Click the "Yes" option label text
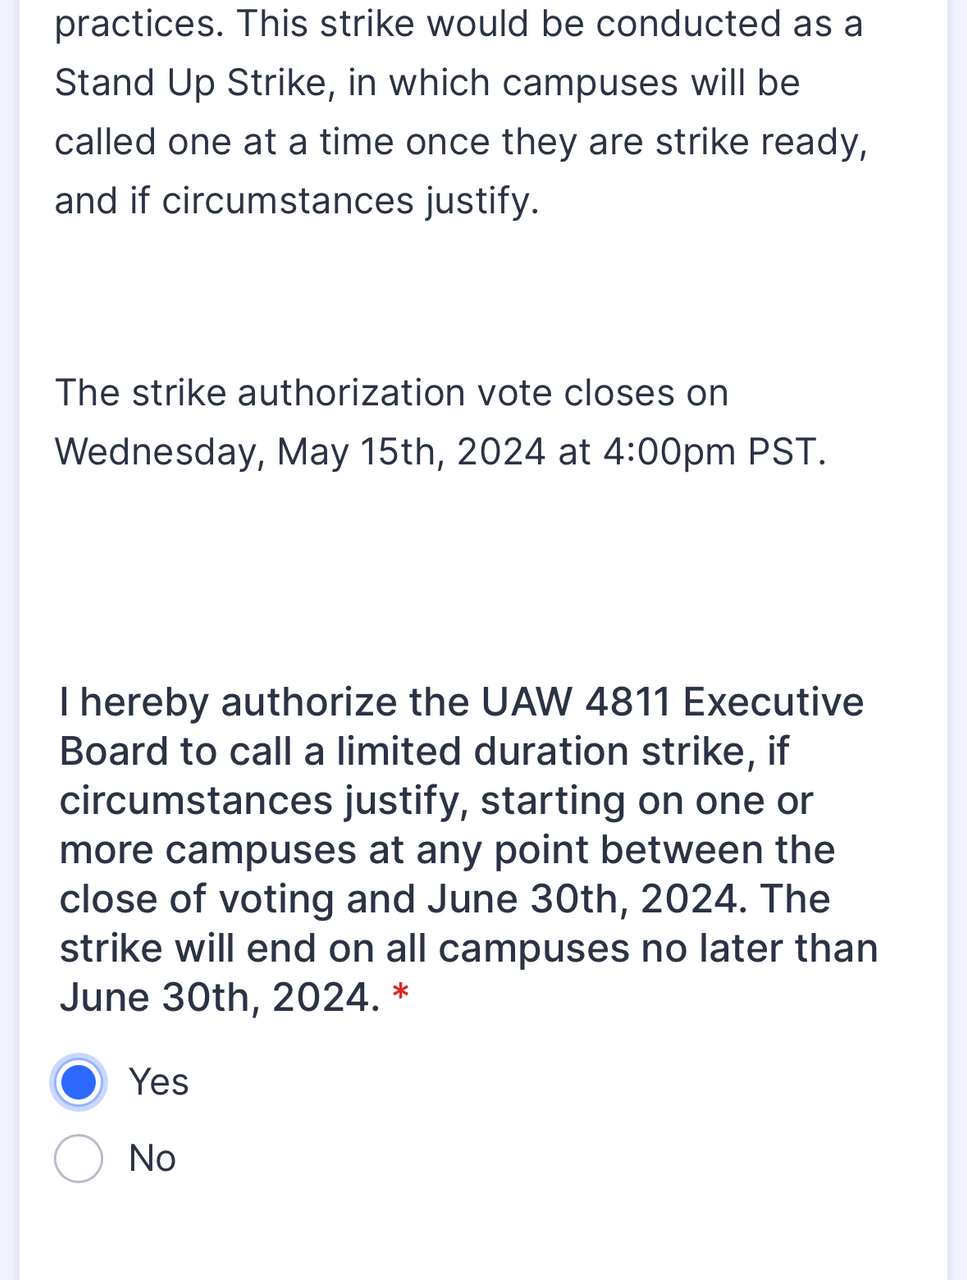 (x=159, y=1082)
